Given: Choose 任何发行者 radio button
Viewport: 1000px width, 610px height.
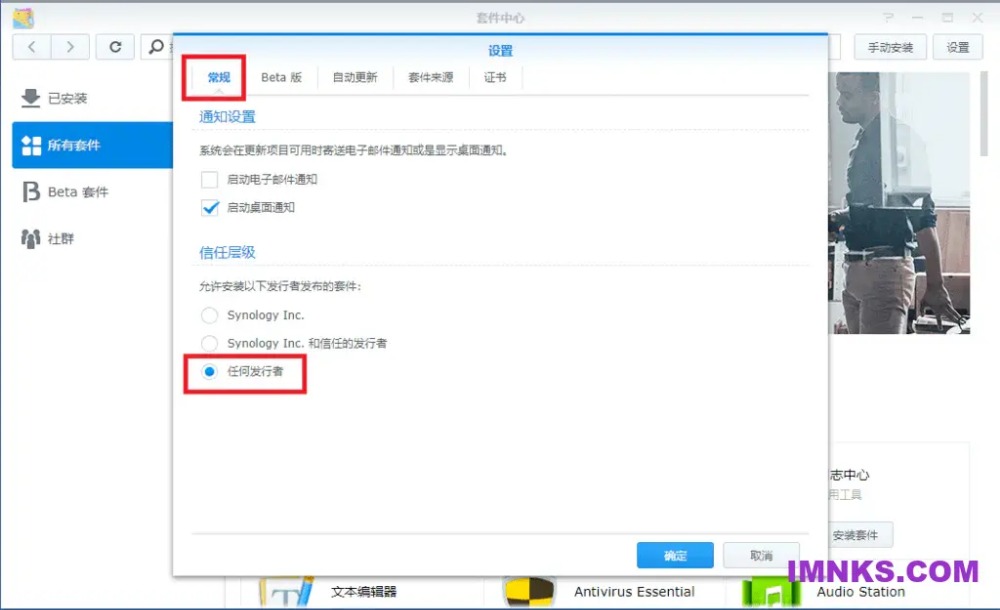Looking at the screenshot, I should tap(209, 371).
